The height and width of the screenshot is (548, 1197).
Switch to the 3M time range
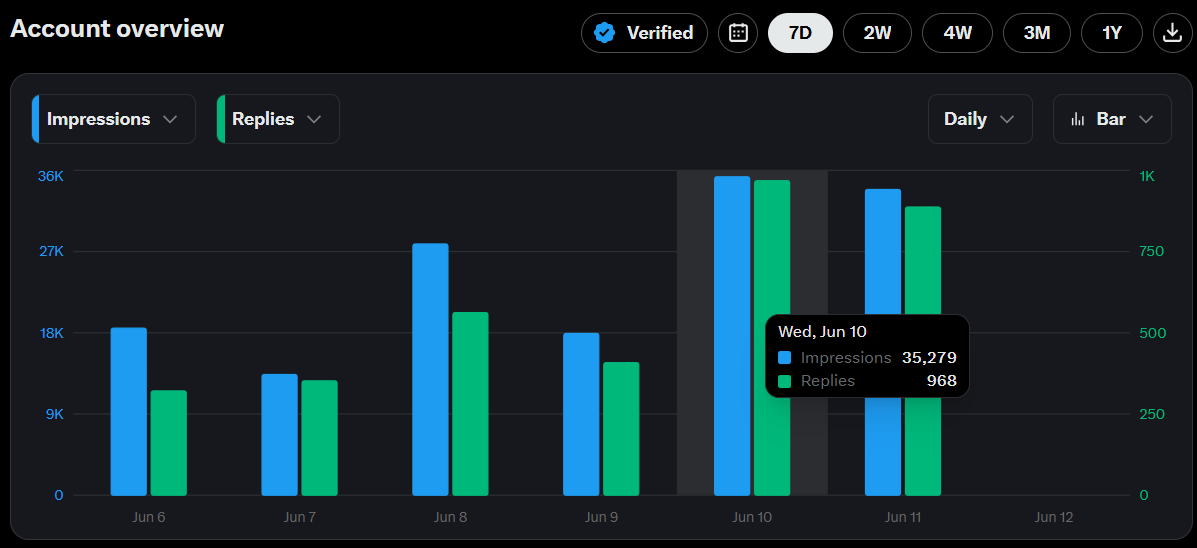(x=1037, y=33)
